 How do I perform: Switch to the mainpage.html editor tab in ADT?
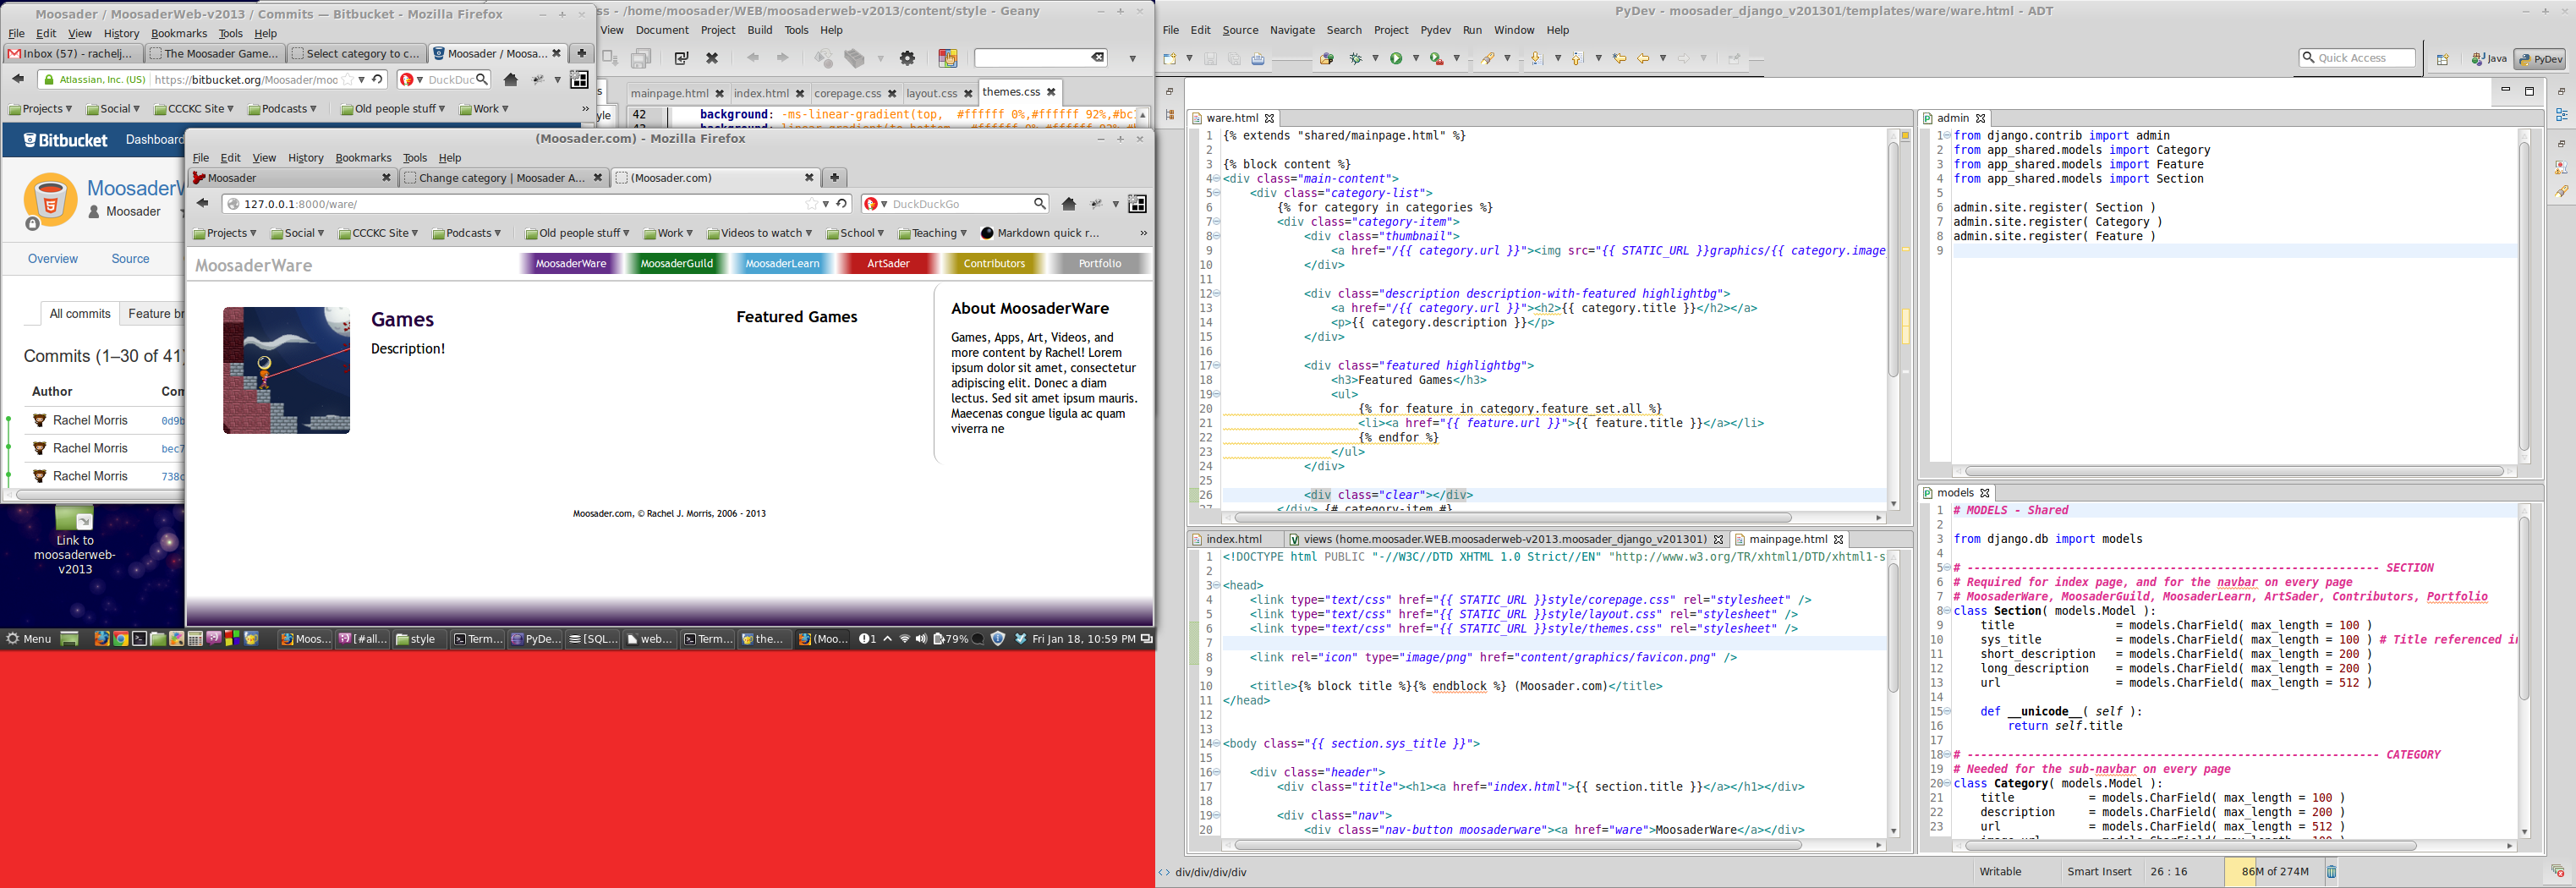[x=1787, y=539]
